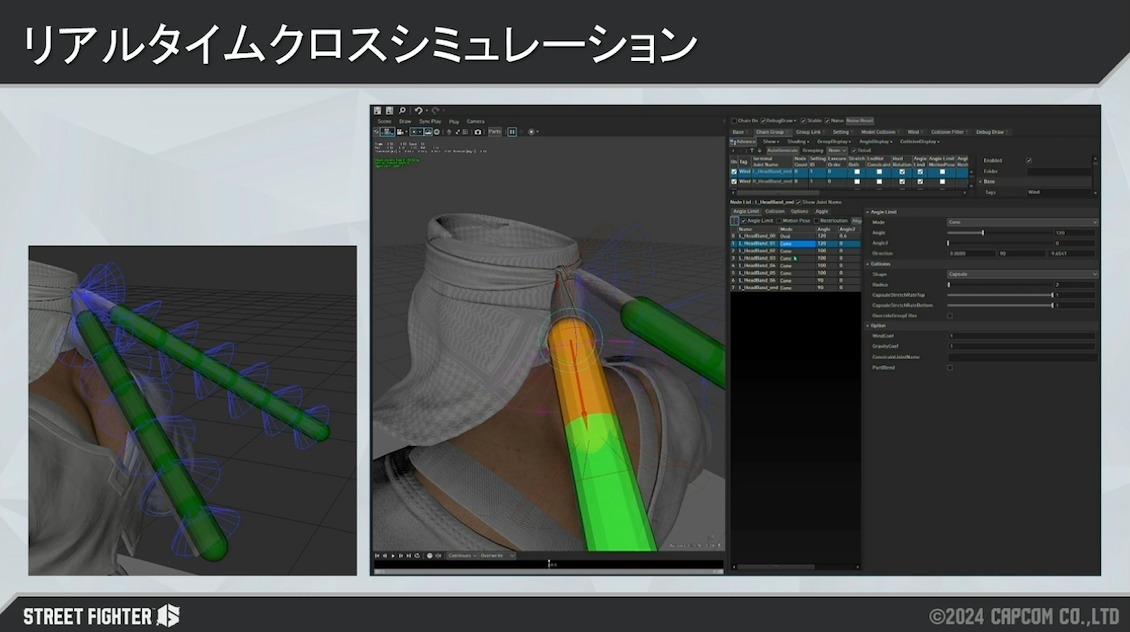
Task: Click the Parts button in viewport toolbar
Action: pos(494,132)
